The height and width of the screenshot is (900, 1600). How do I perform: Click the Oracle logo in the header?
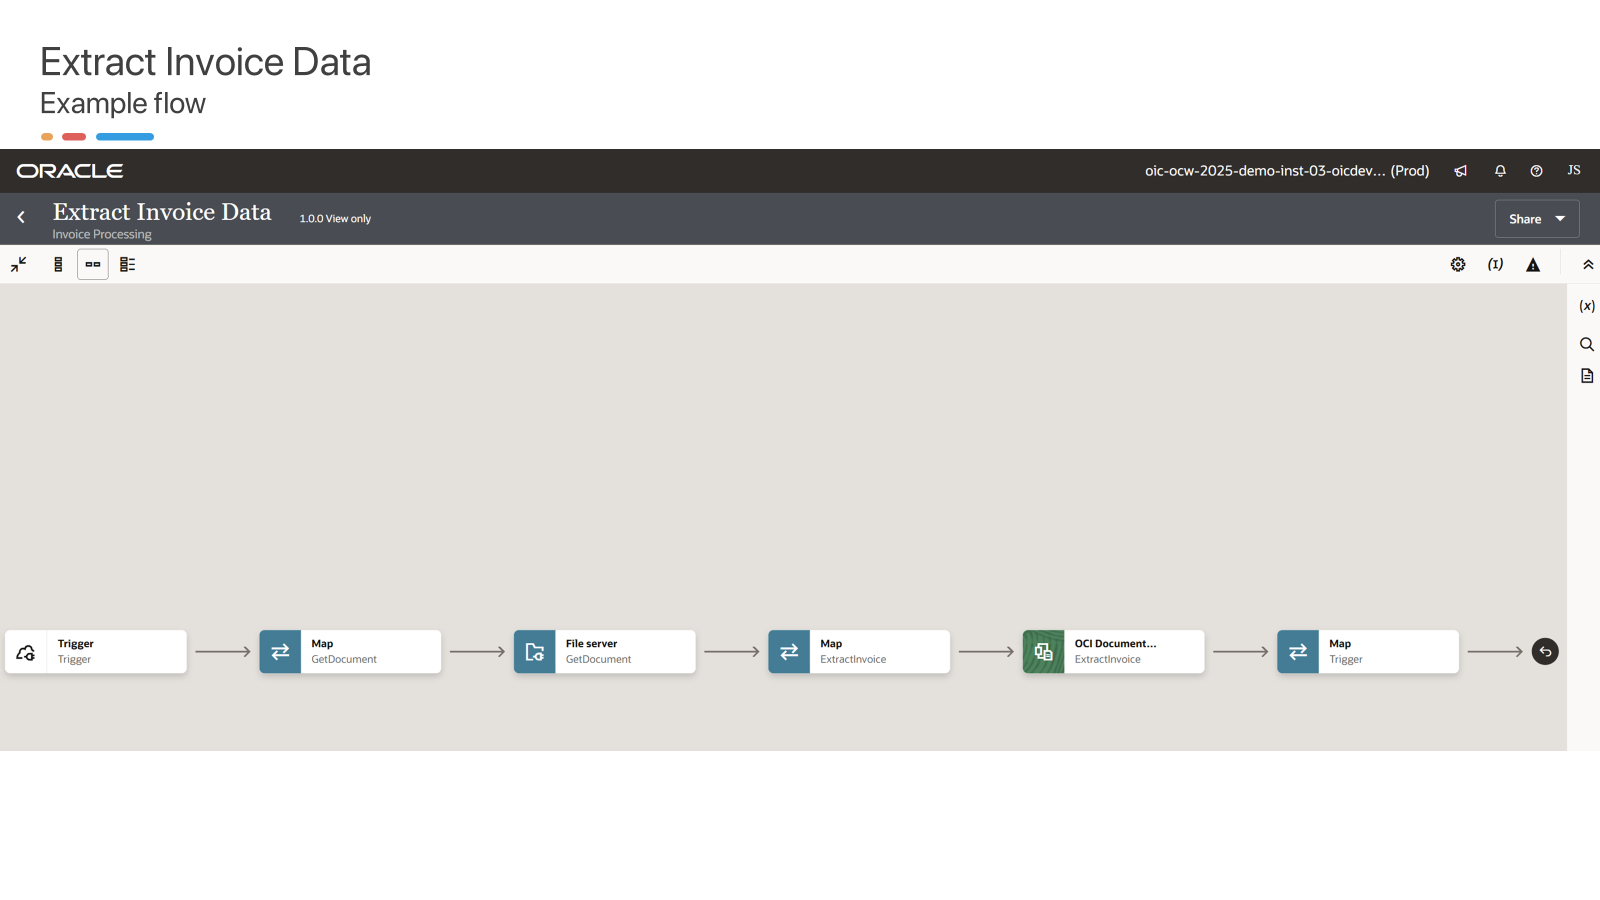click(68, 170)
